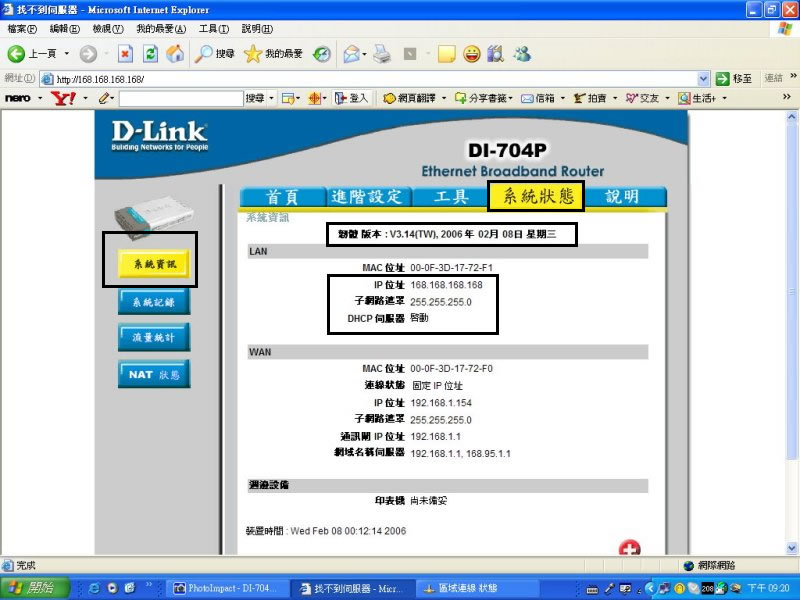Go back with the 上一頁 arrow button
This screenshot has width=800, height=600.
pos(32,54)
